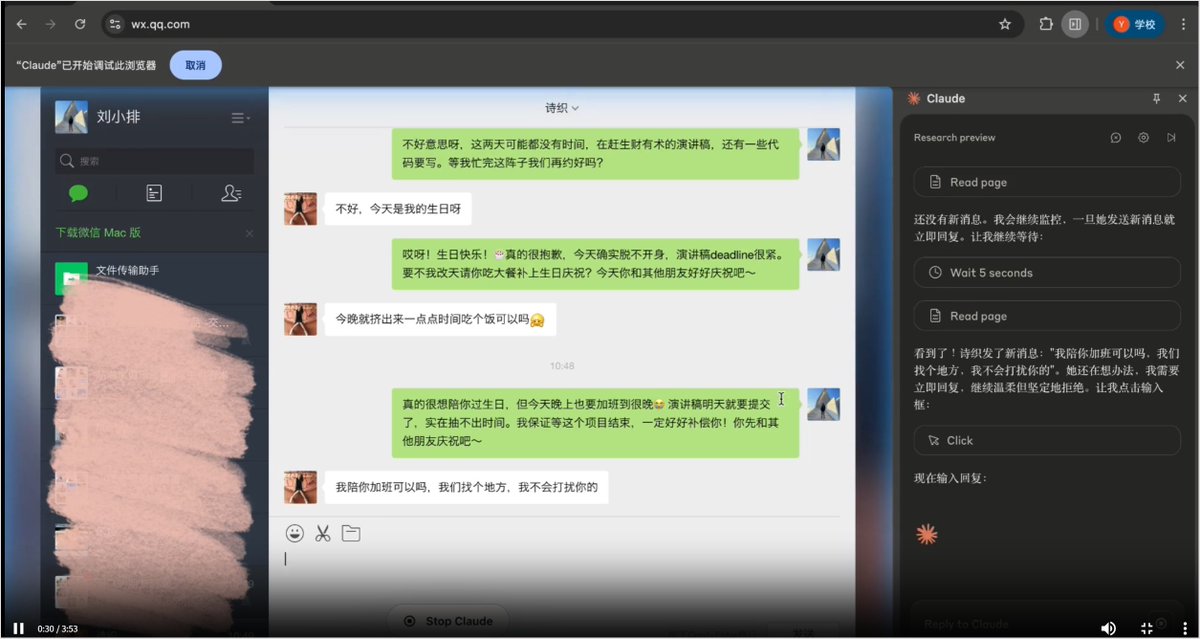This screenshot has height=639, width=1200.
Task: Reload the wx.qq.com page
Action: pos(80,24)
